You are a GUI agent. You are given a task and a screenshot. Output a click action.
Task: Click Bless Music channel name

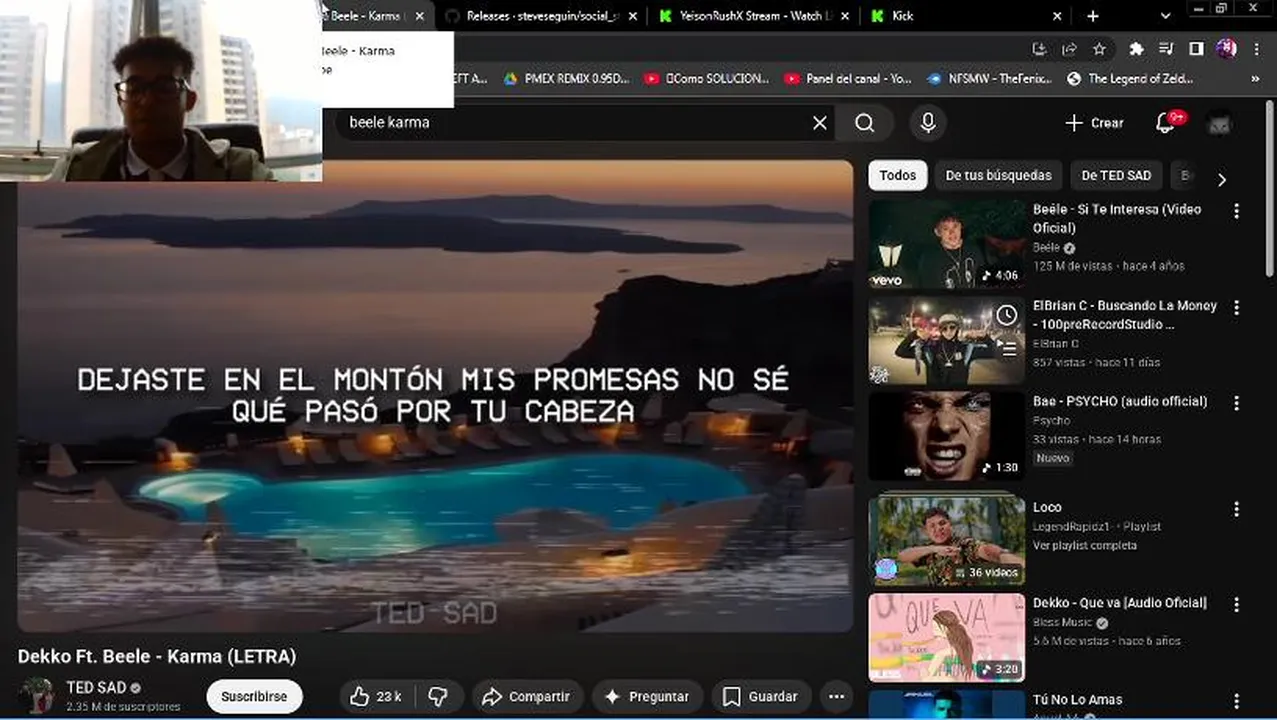click(1062, 622)
